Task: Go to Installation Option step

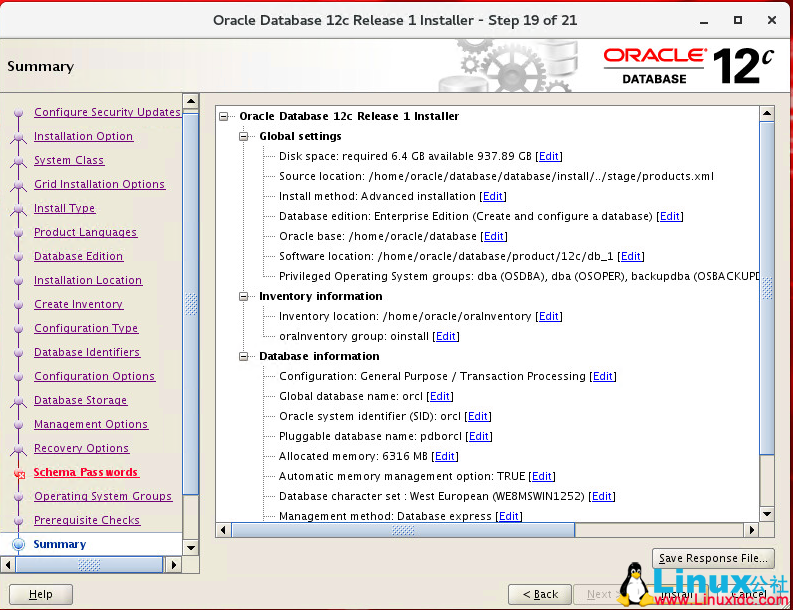Action: pyautogui.click(x=83, y=137)
